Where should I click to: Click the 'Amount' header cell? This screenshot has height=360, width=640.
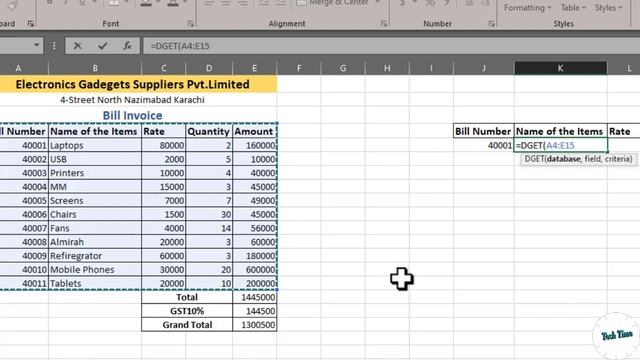click(254, 131)
